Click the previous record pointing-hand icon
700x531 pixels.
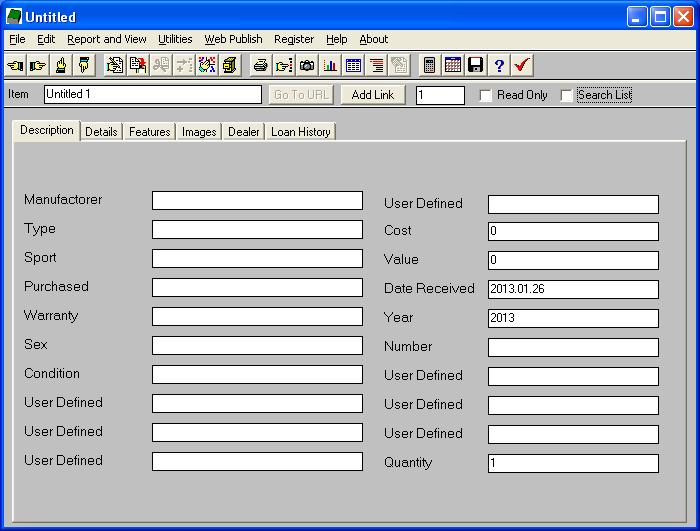(15, 65)
